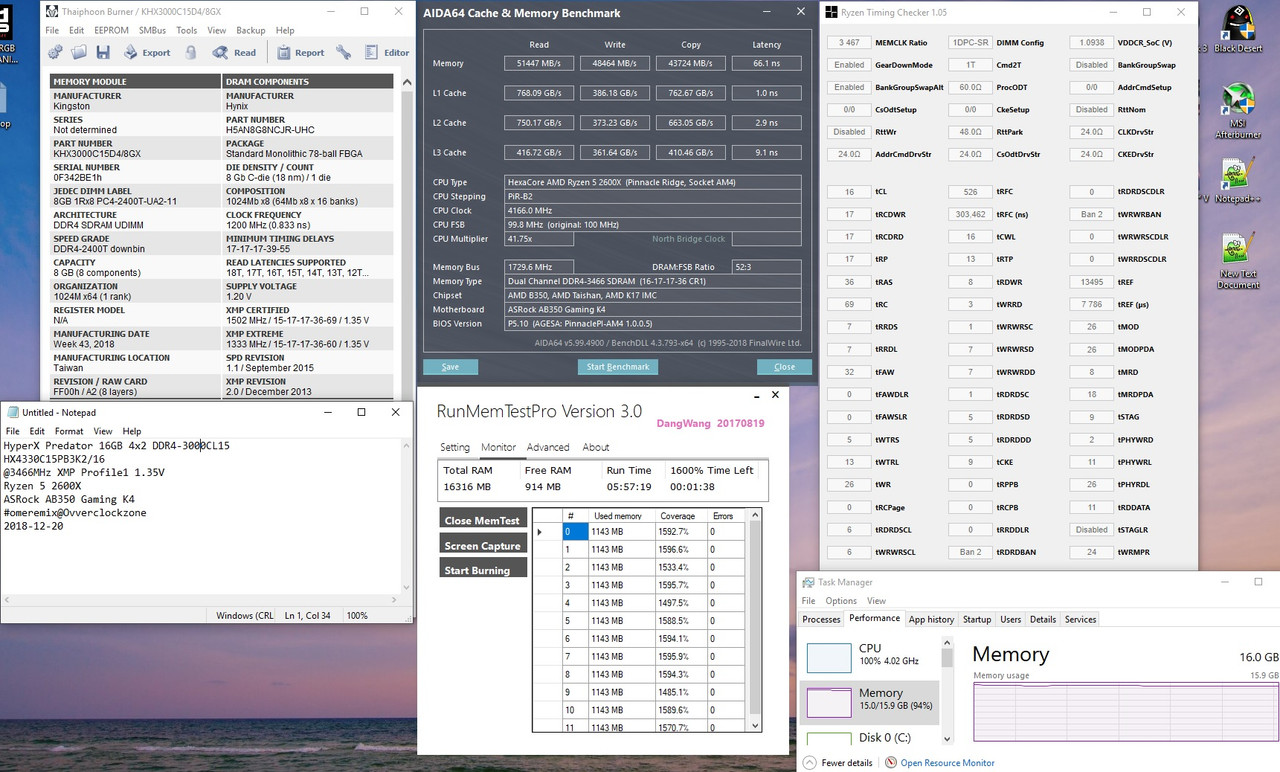The width and height of the screenshot is (1280, 772).
Task: Click the Read toolbar button in Thaiphoon Burner
Action: pos(235,52)
